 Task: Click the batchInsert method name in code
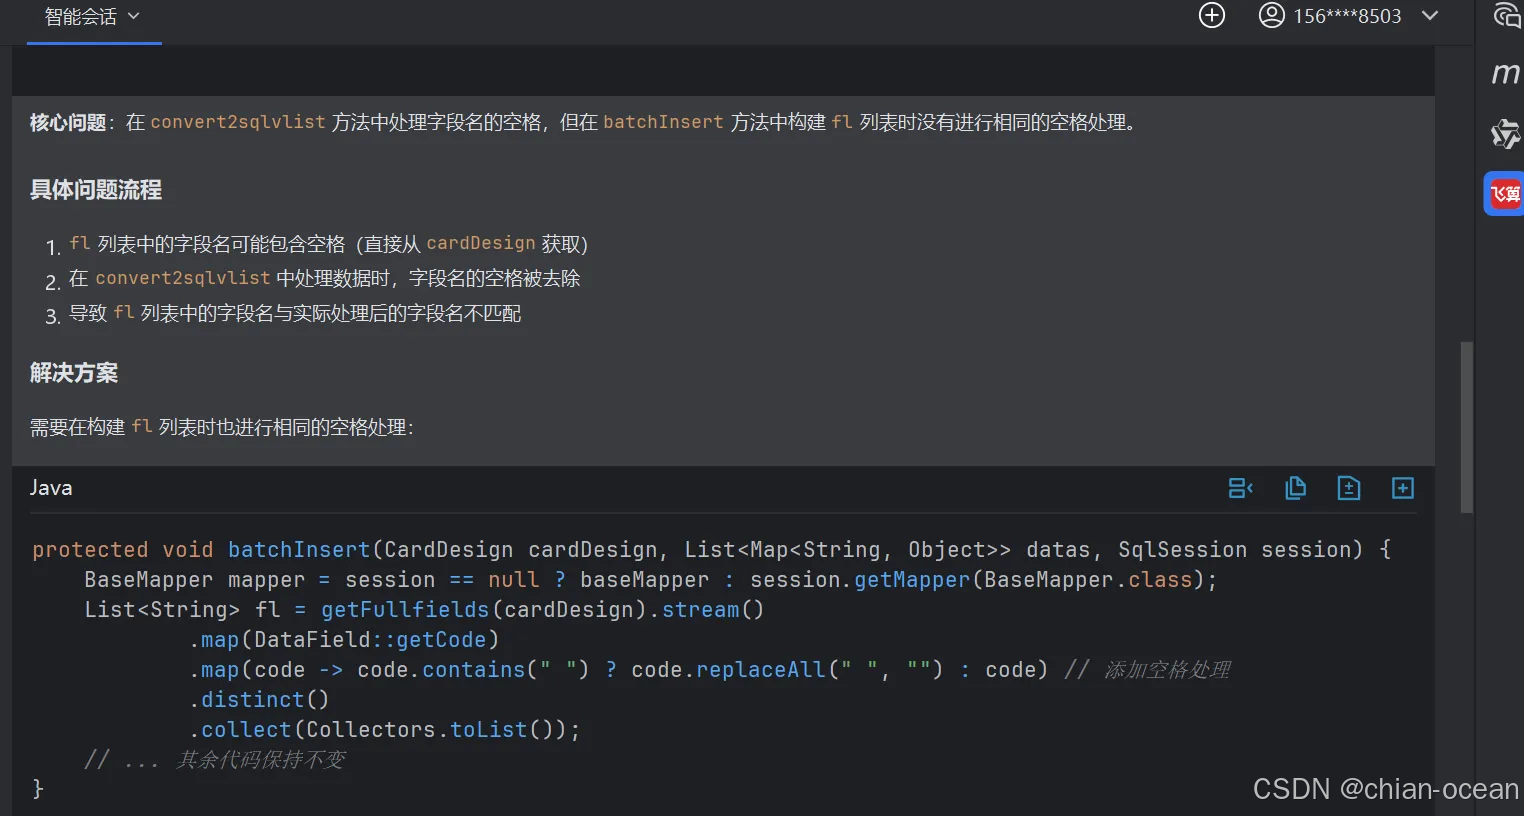click(x=299, y=550)
